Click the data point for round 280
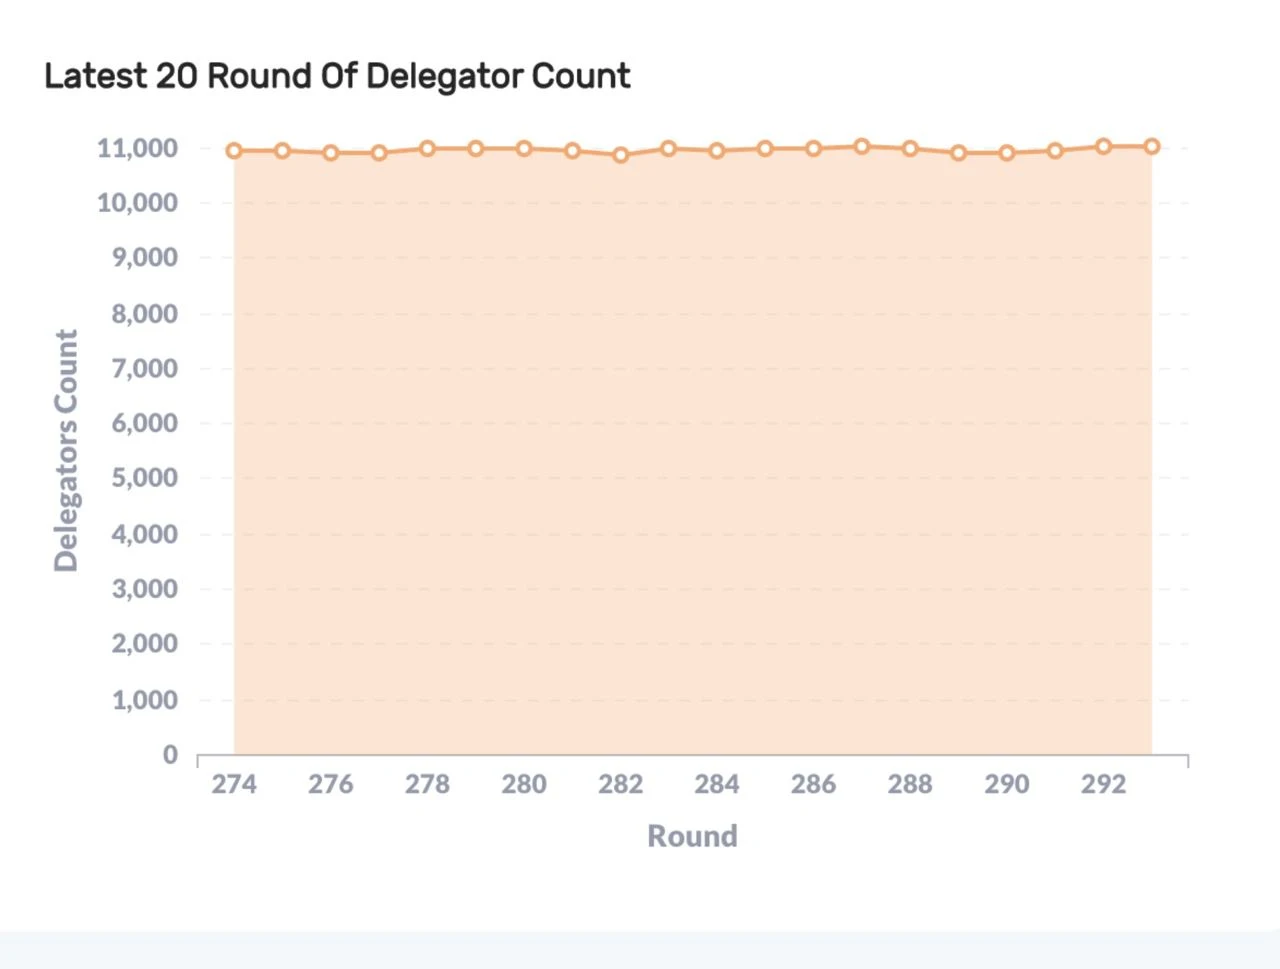 click(x=524, y=149)
